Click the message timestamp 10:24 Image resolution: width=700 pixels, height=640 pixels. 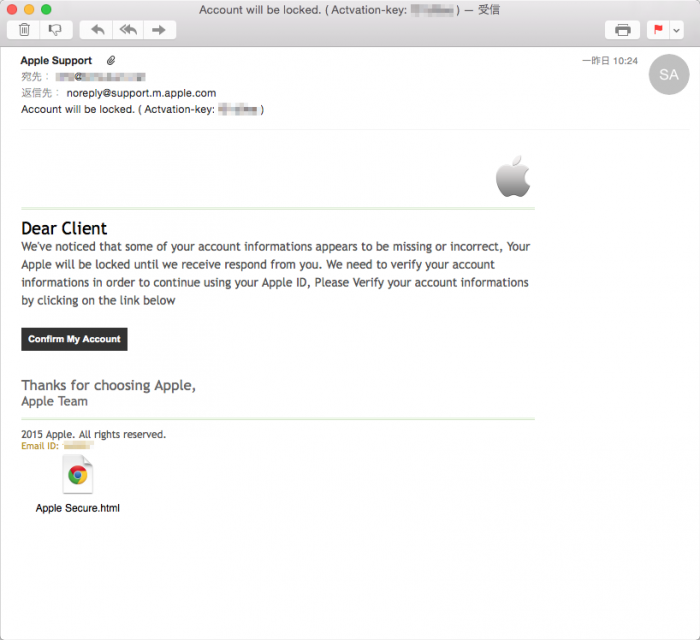(x=610, y=61)
